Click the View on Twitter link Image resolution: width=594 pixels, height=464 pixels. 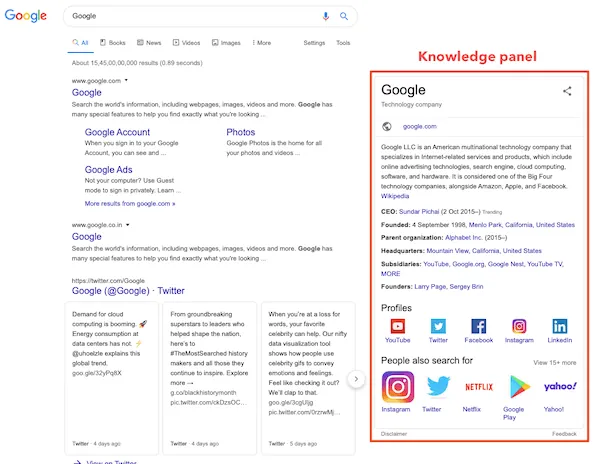[111, 462]
